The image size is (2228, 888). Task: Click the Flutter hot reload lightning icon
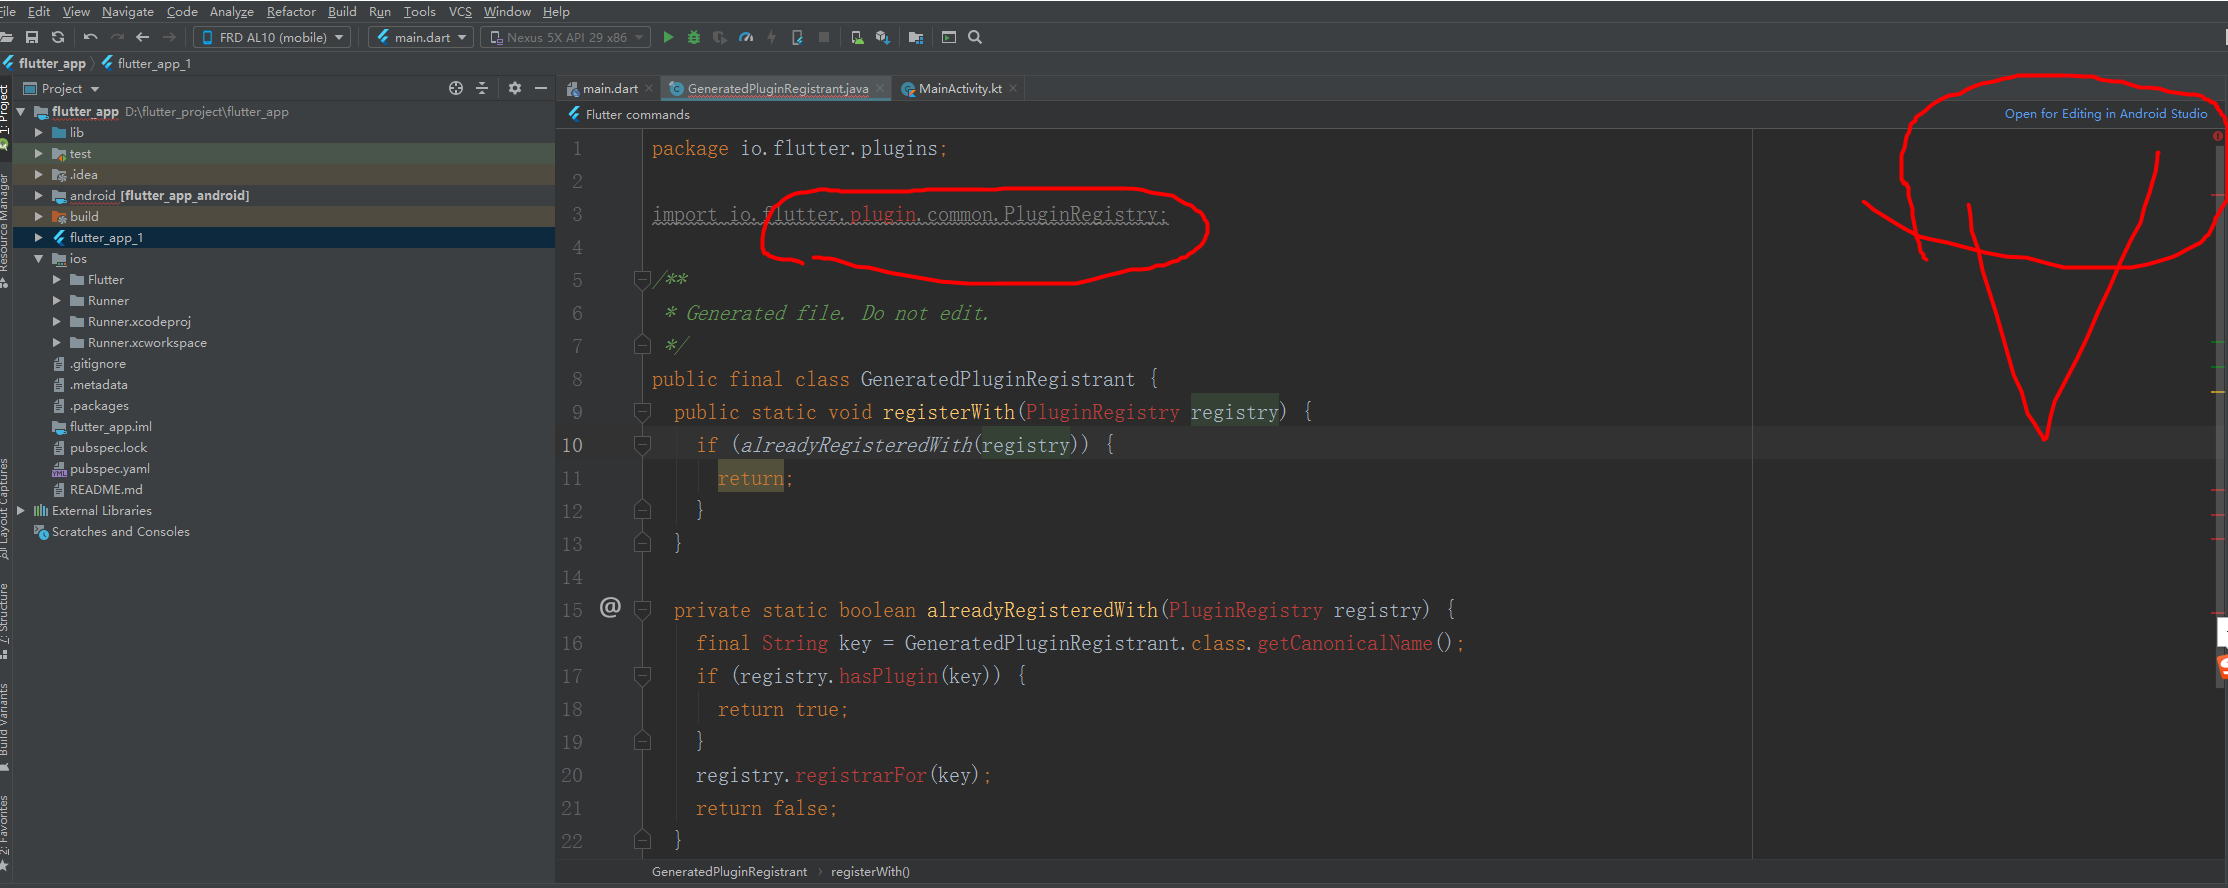[771, 37]
